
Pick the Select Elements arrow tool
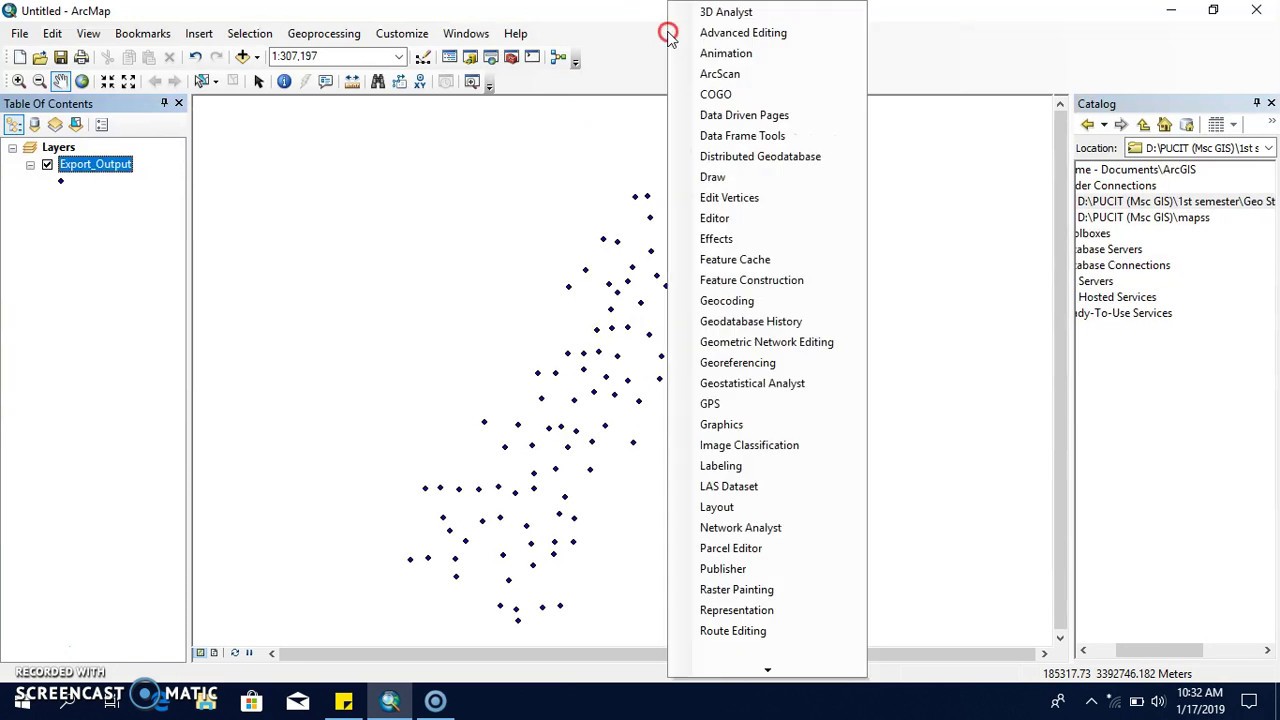[258, 81]
